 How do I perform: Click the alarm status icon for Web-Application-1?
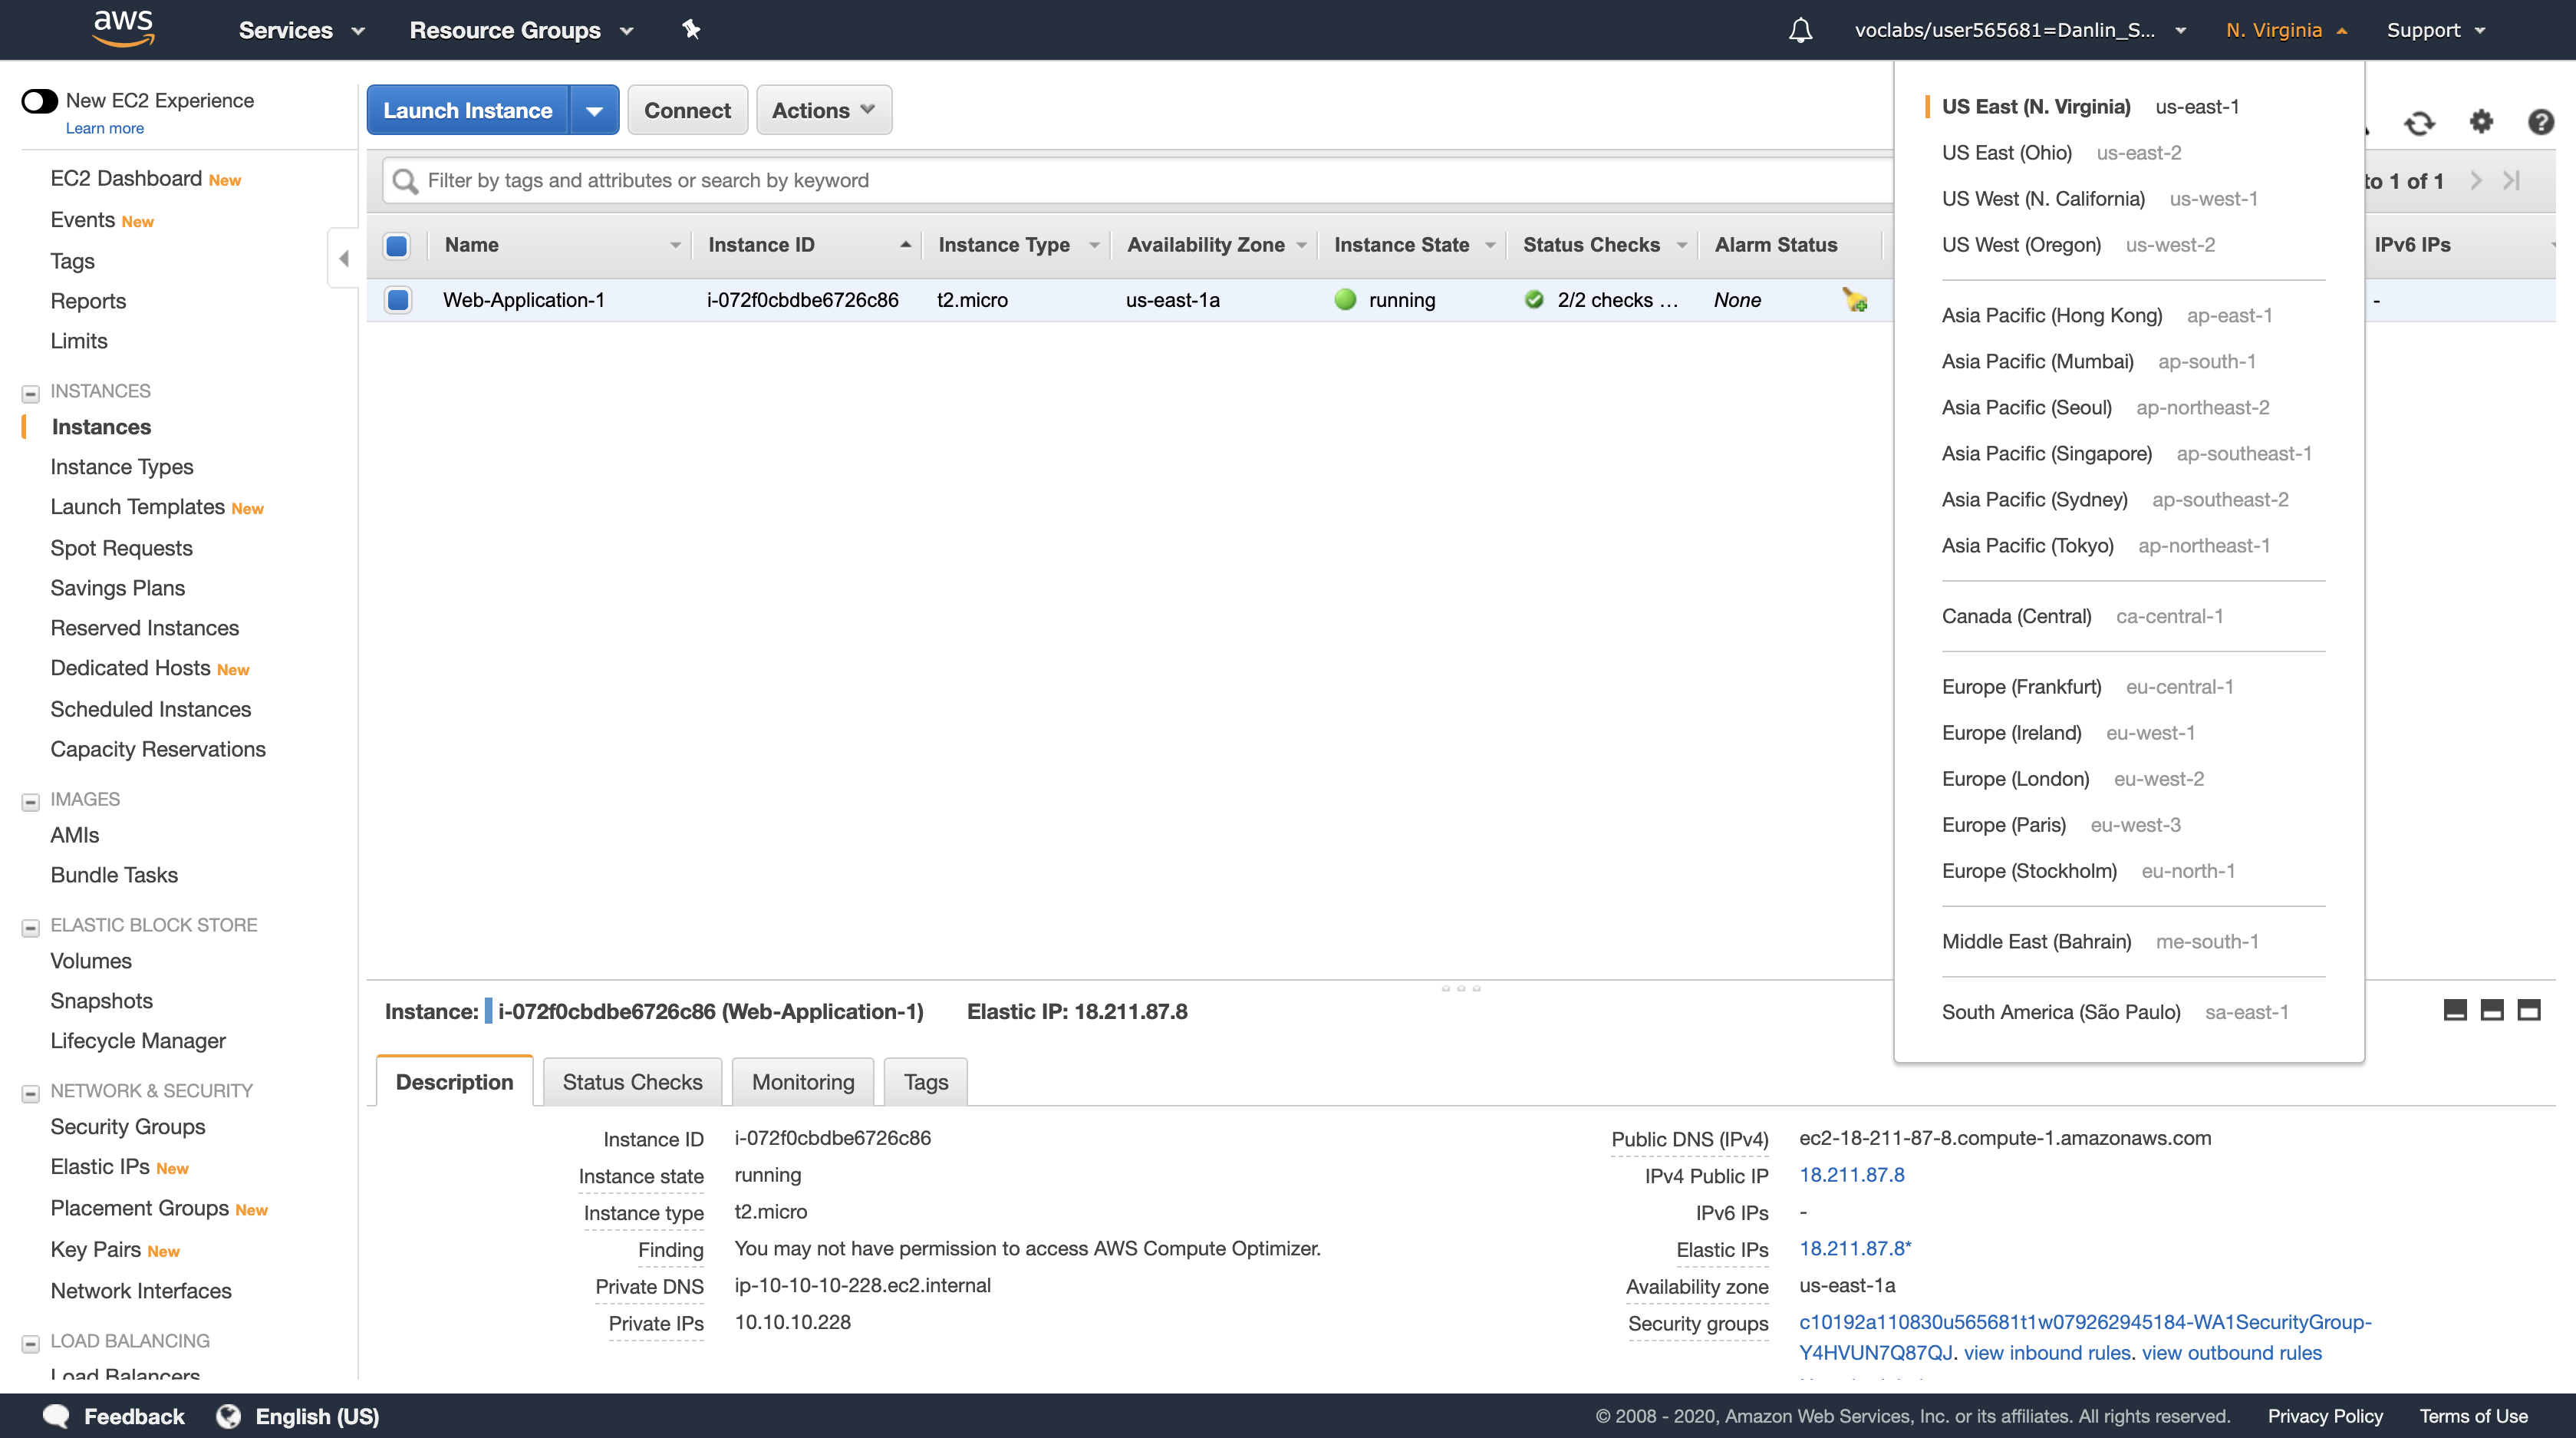tap(1855, 300)
